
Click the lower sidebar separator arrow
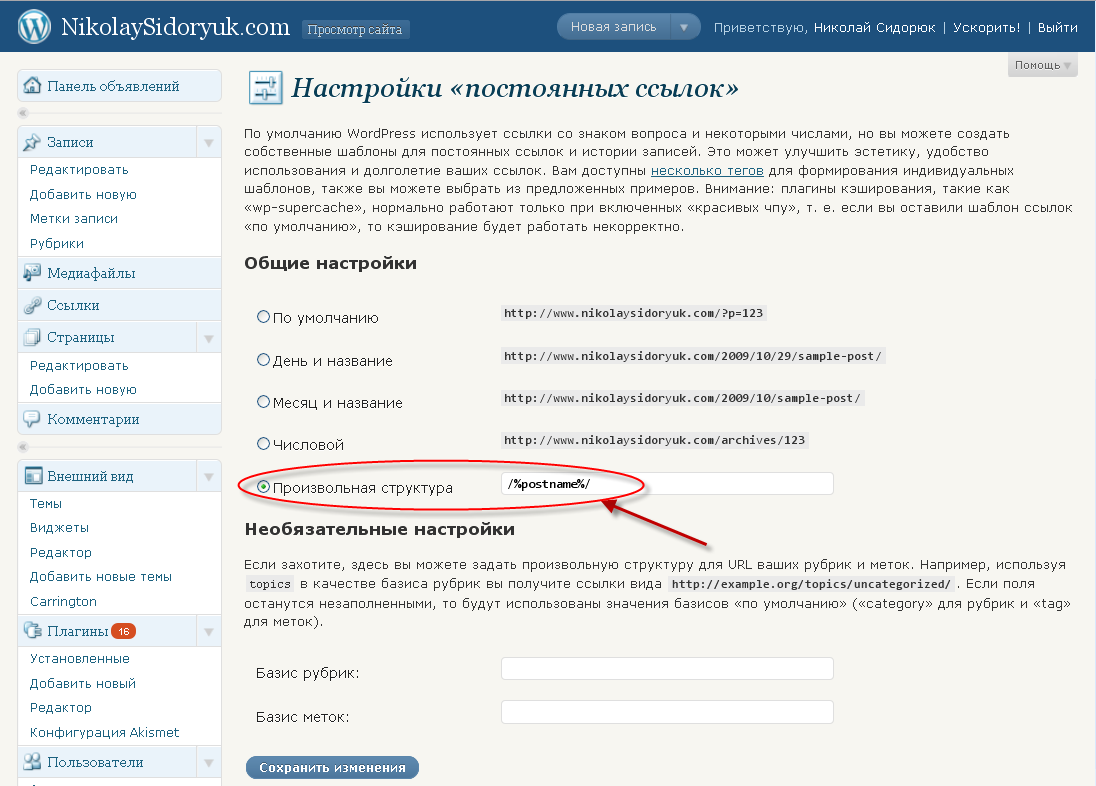pos(23,446)
